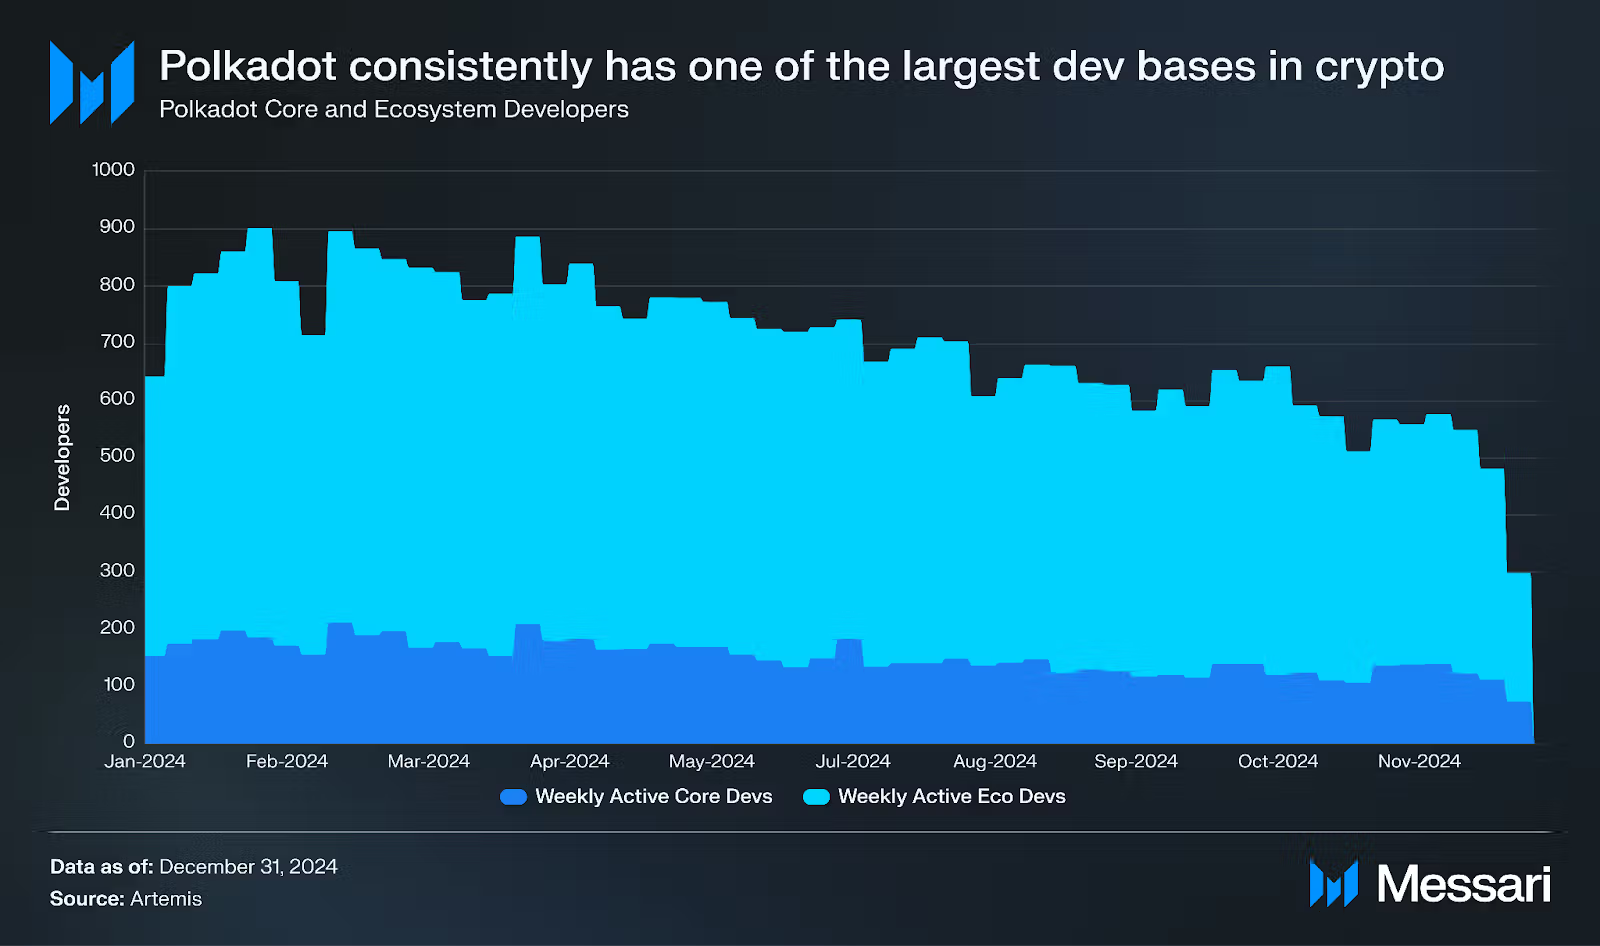Click the 900 y-axis value
This screenshot has height=946, width=1600.
pos(117,227)
